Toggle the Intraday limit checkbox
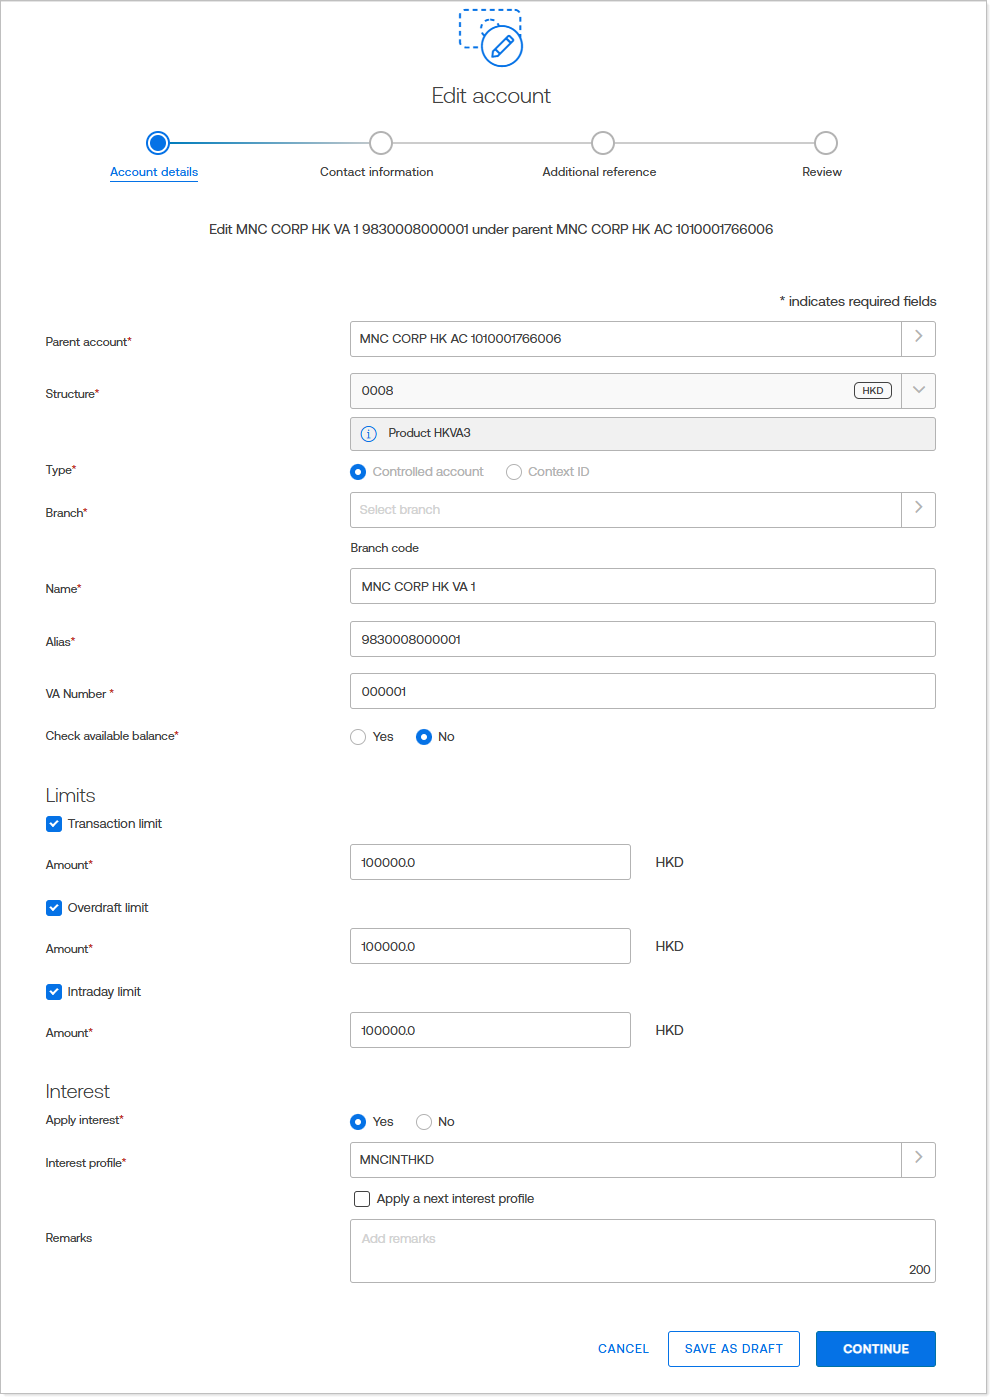This screenshot has height=1400, width=993. 54,992
